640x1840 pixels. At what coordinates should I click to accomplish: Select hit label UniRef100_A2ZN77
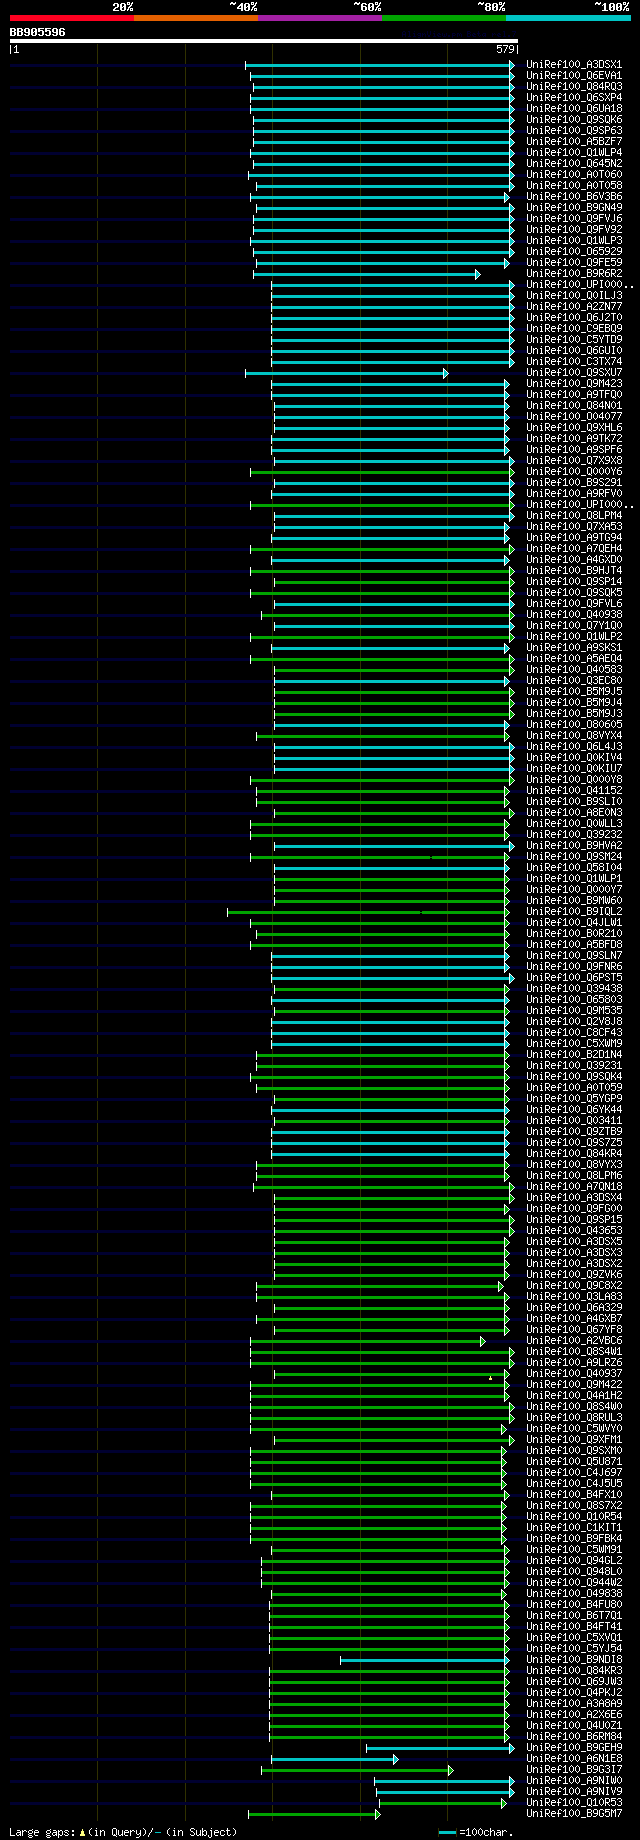[574, 306]
